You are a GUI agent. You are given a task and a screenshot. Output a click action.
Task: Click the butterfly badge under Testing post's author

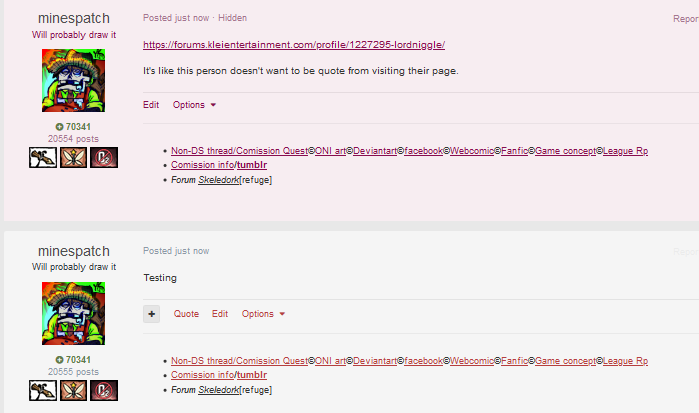coord(73,390)
